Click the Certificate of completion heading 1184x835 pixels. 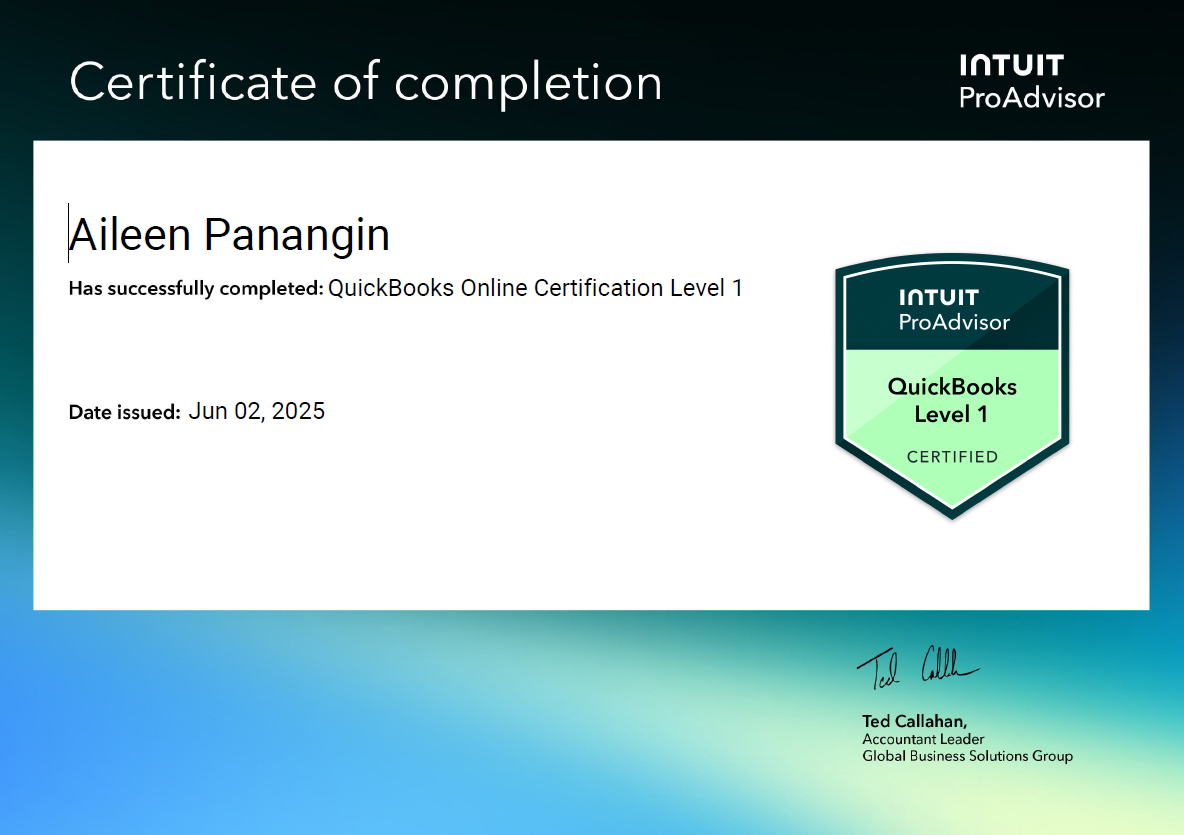click(x=365, y=84)
